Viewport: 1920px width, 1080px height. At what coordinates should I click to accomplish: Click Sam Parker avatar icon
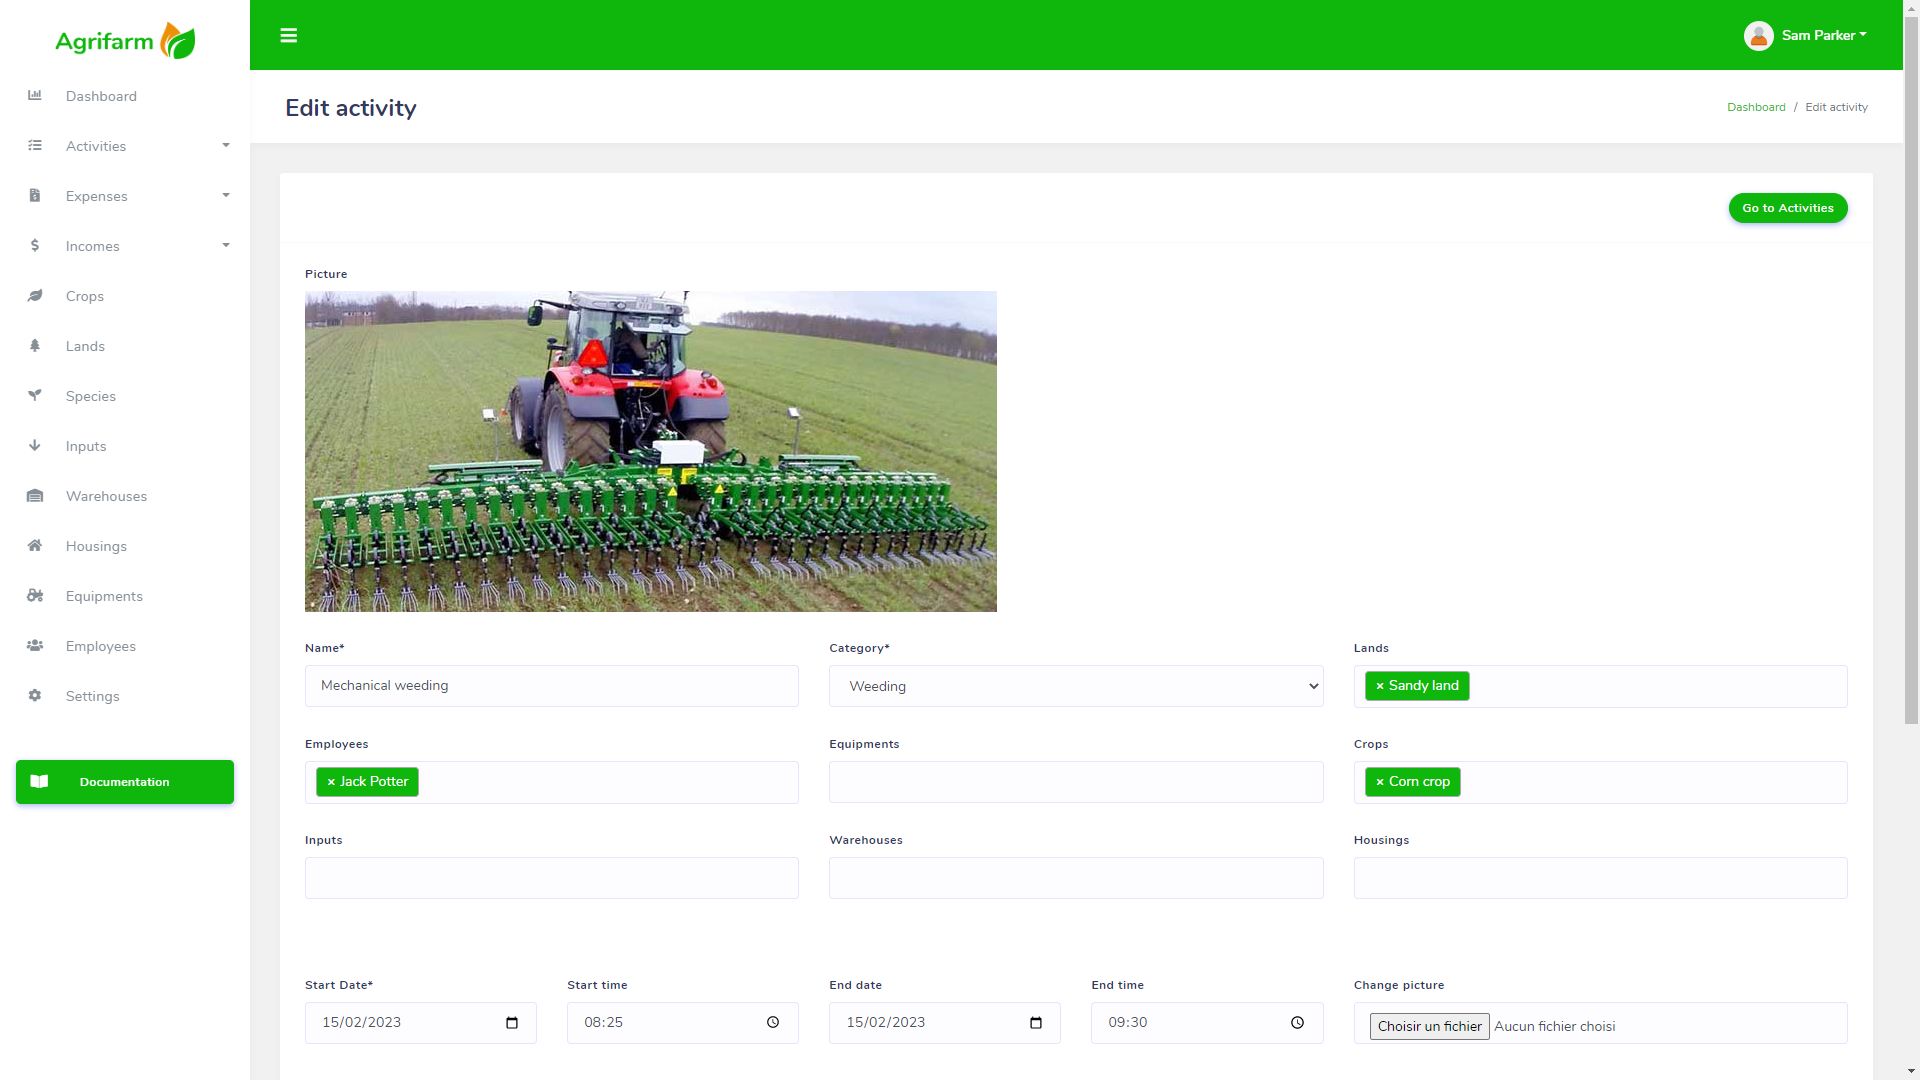pyautogui.click(x=1758, y=36)
